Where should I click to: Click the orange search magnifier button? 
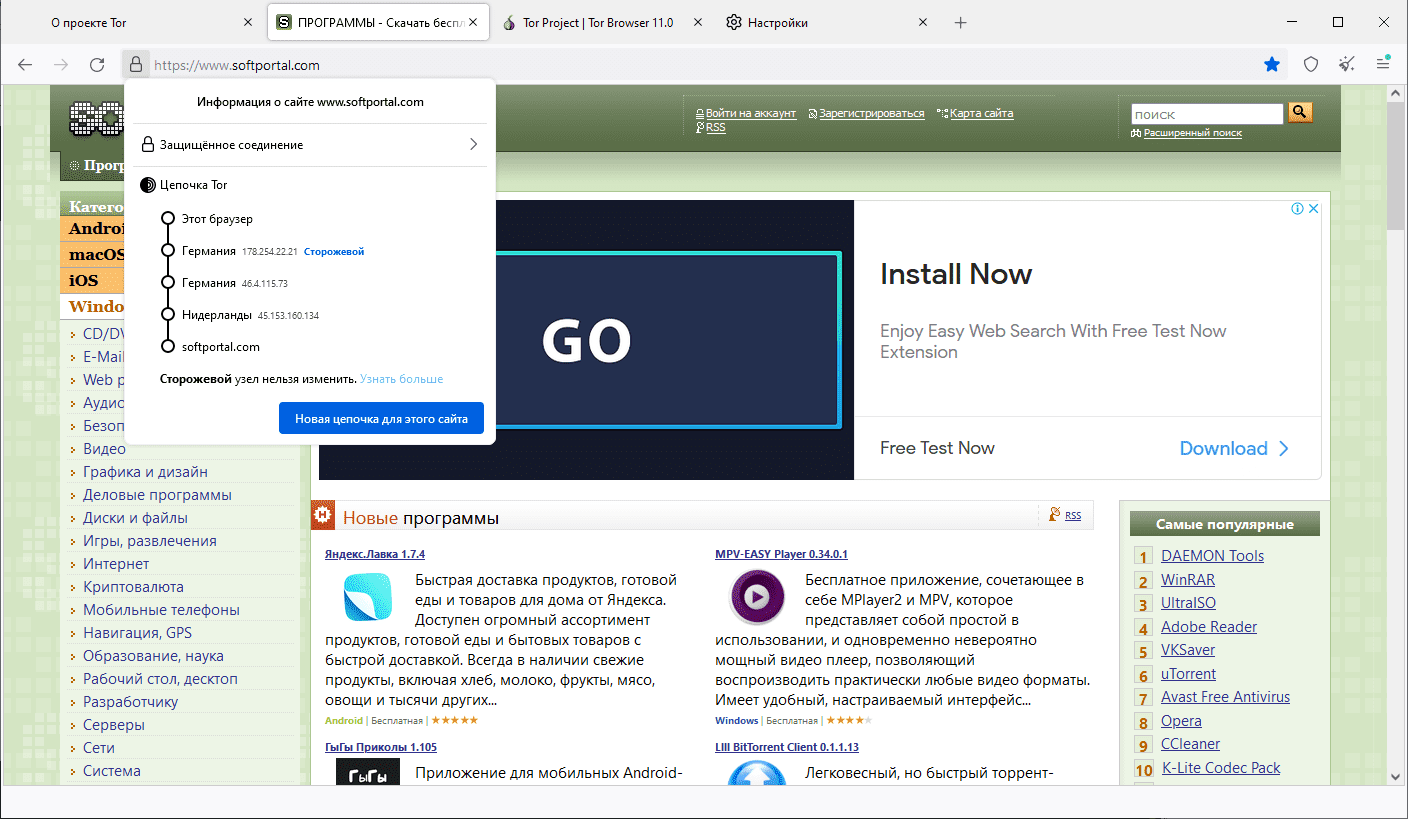(x=1300, y=113)
